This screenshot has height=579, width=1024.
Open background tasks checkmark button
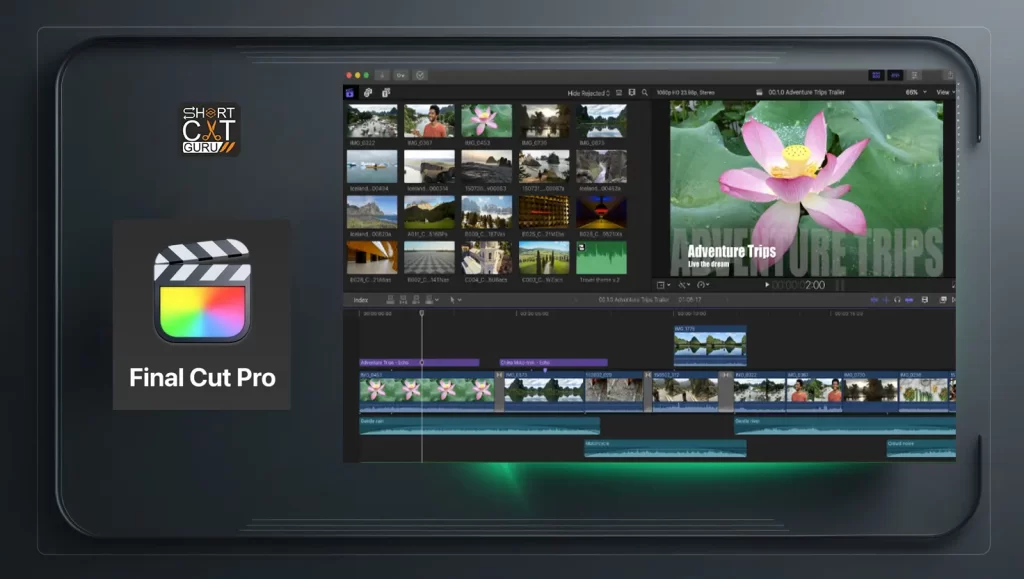click(x=420, y=75)
